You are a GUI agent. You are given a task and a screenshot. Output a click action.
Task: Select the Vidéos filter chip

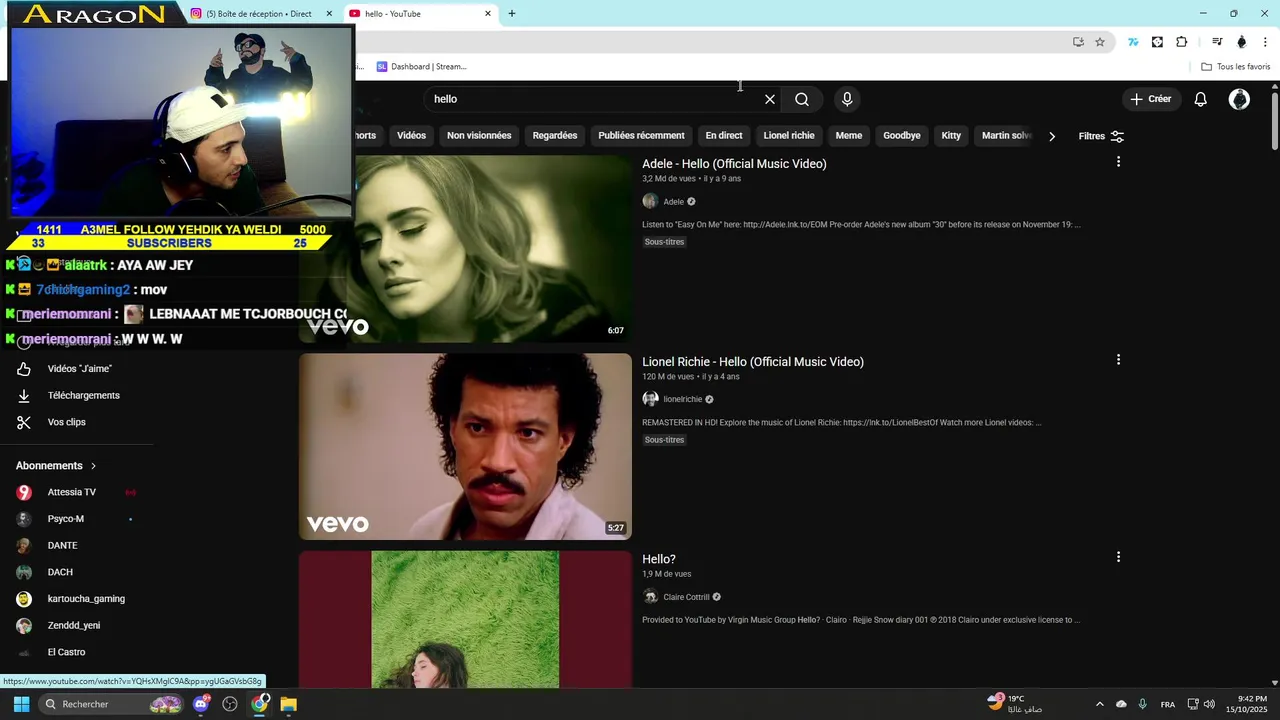tap(411, 136)
